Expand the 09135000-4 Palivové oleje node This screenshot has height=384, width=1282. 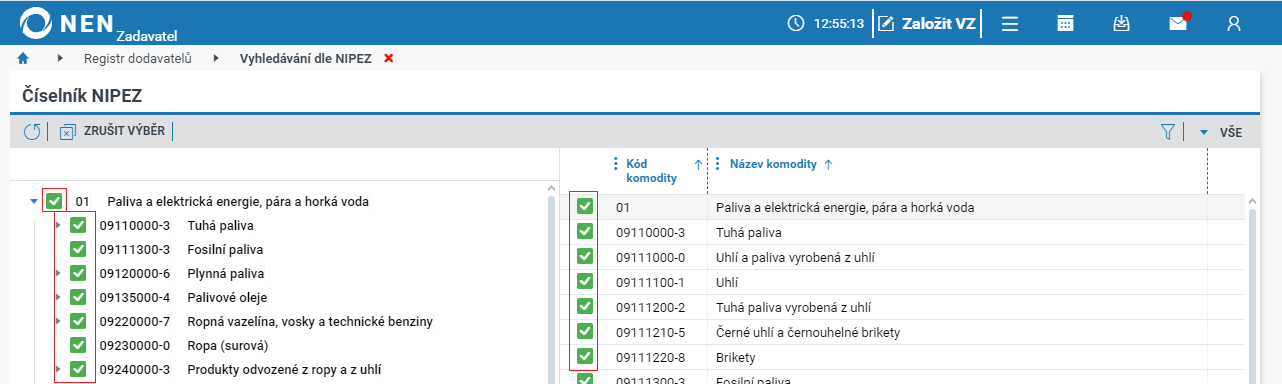58,297
